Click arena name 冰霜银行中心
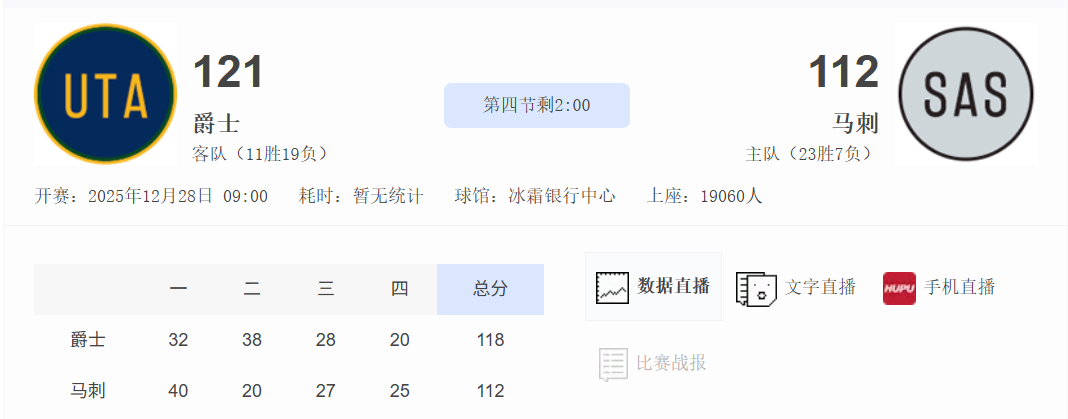 562,196
